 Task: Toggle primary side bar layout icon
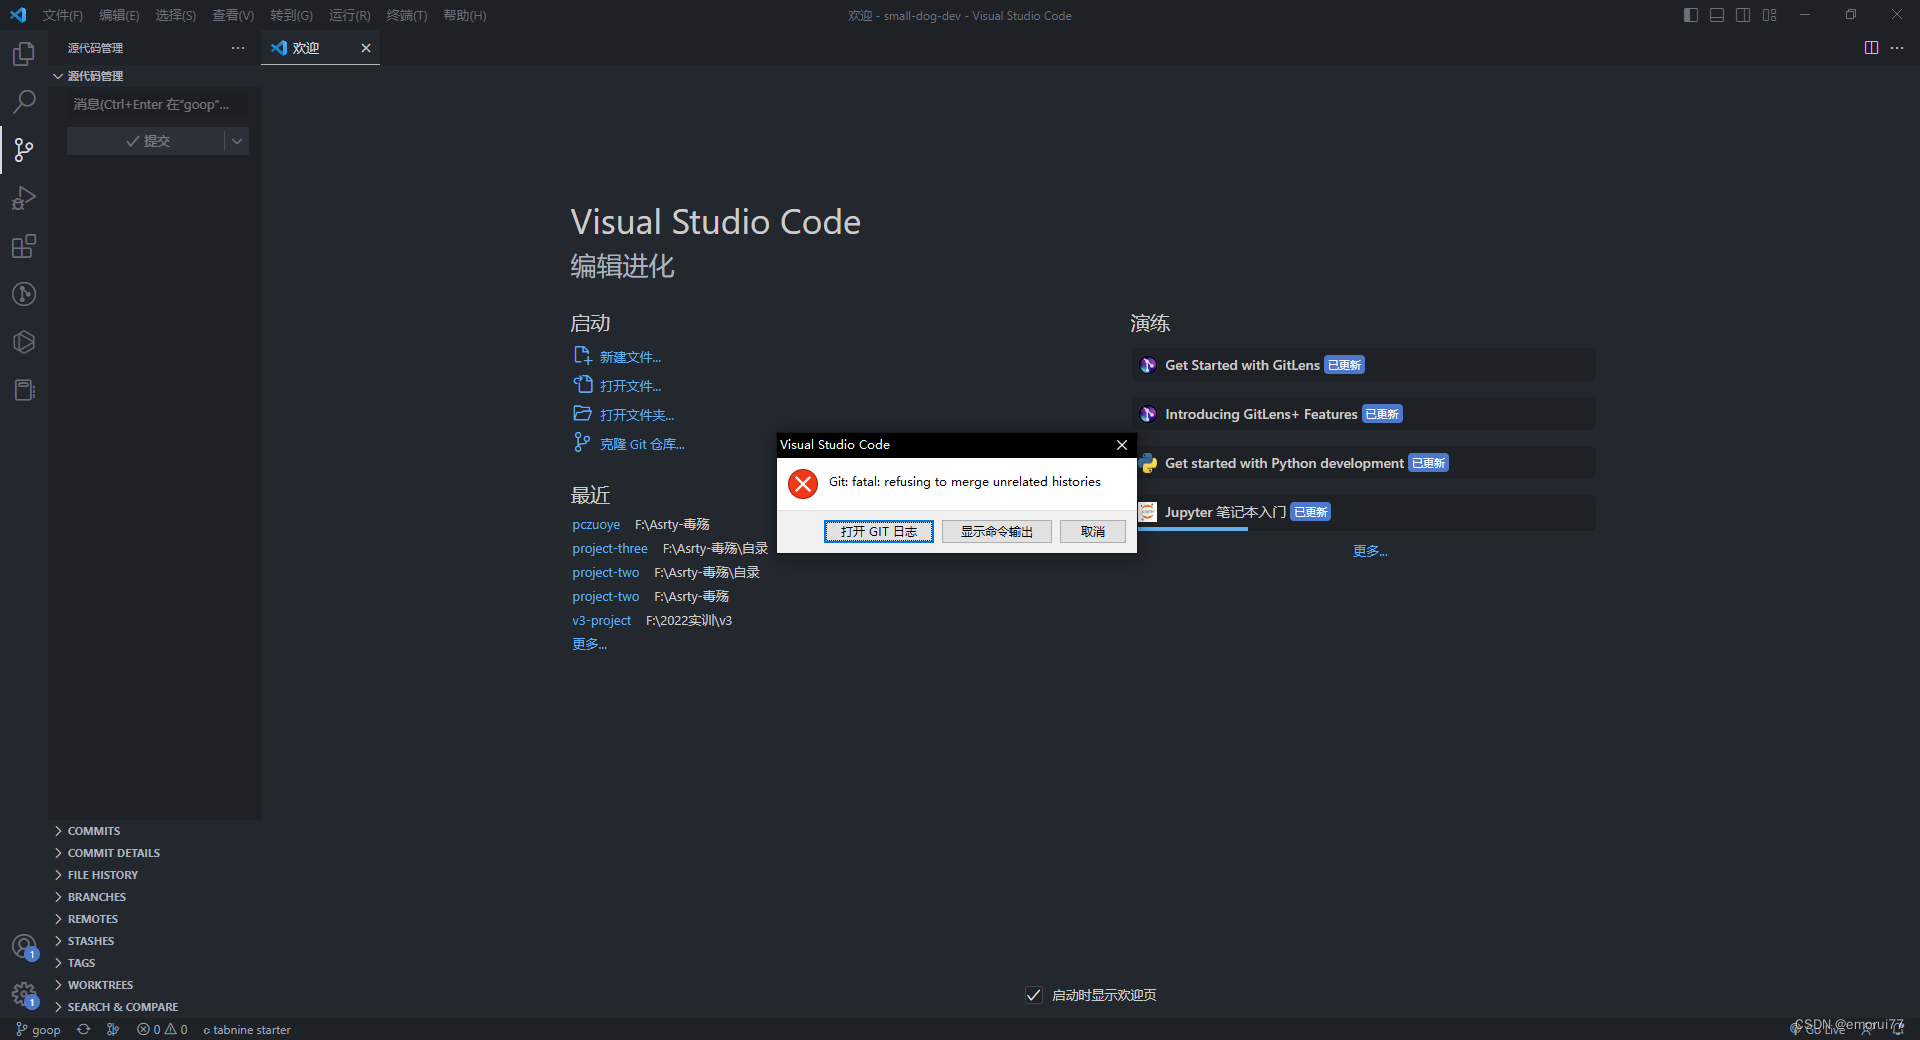point(1690,15)
